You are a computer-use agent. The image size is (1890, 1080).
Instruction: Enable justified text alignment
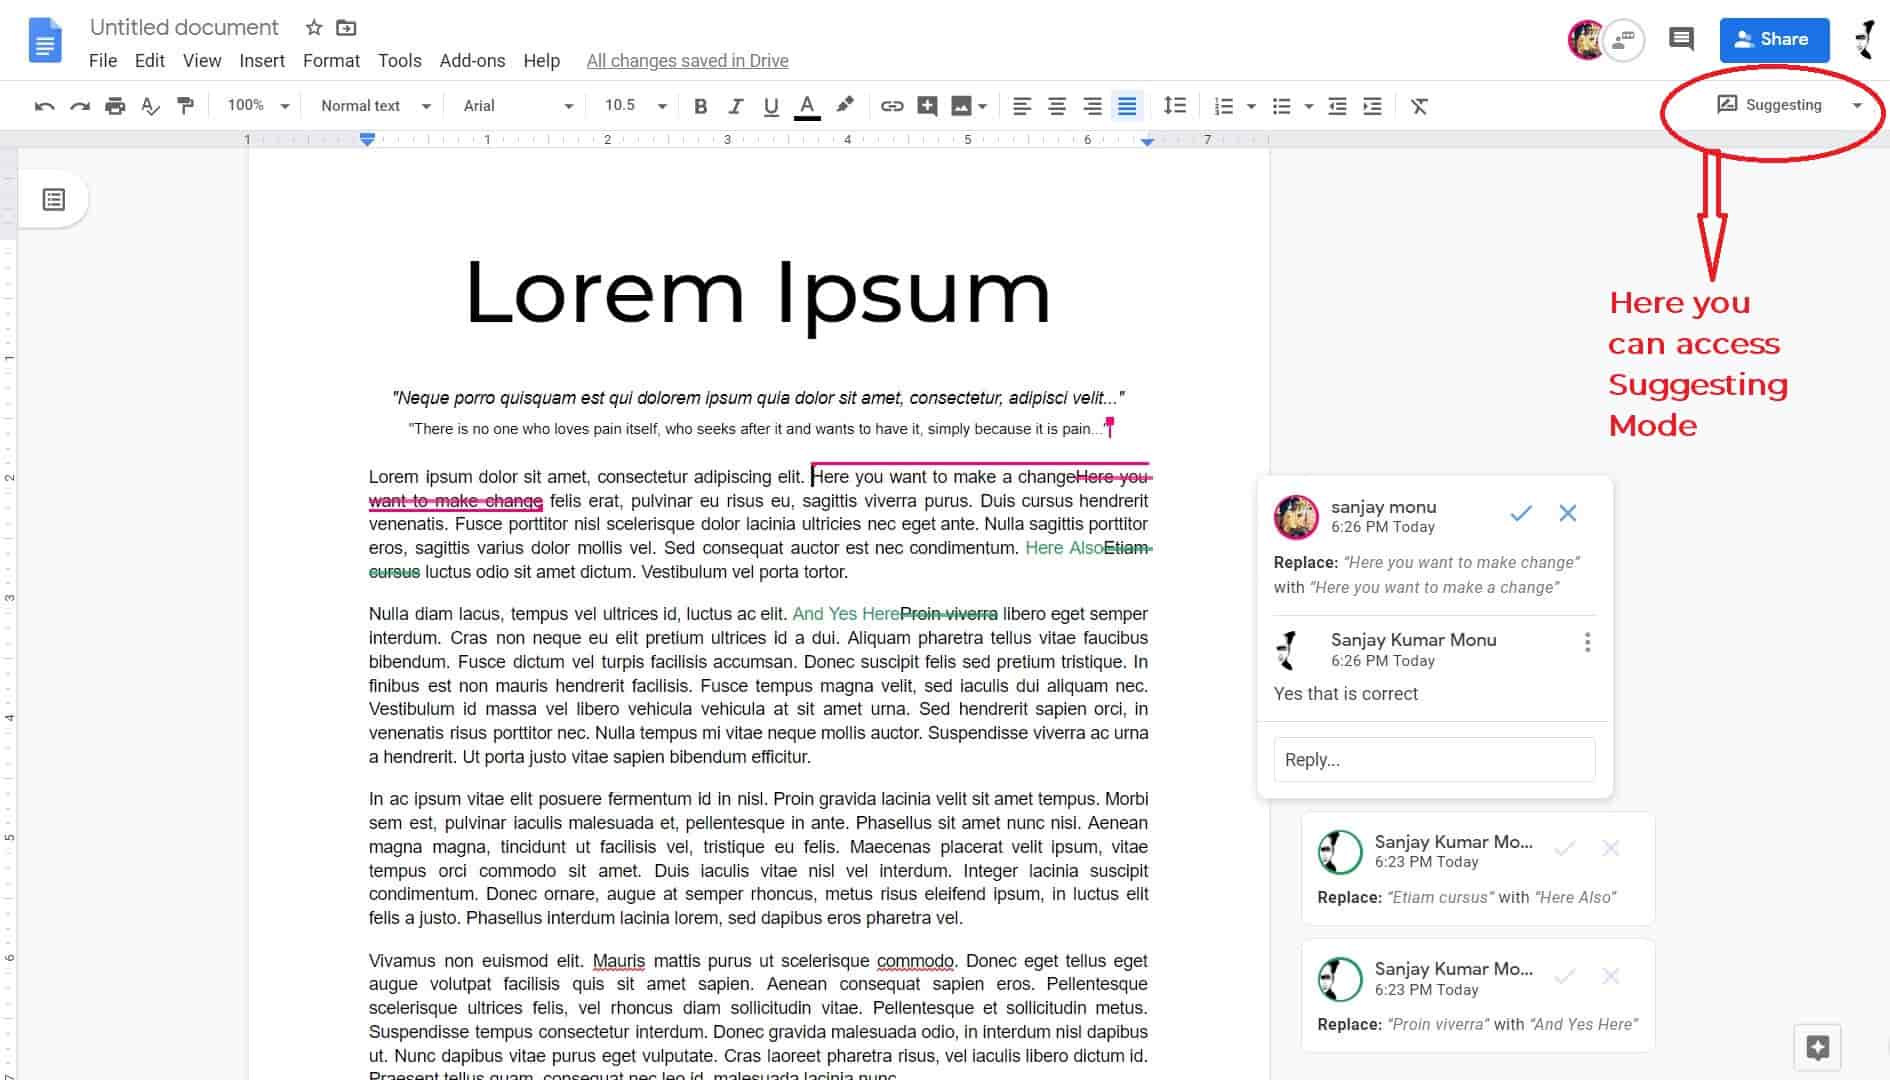coord(1127,106)
